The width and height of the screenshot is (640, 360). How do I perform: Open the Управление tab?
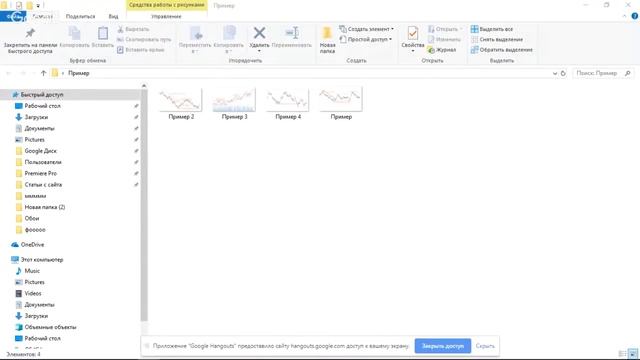[x=166, y=16]
